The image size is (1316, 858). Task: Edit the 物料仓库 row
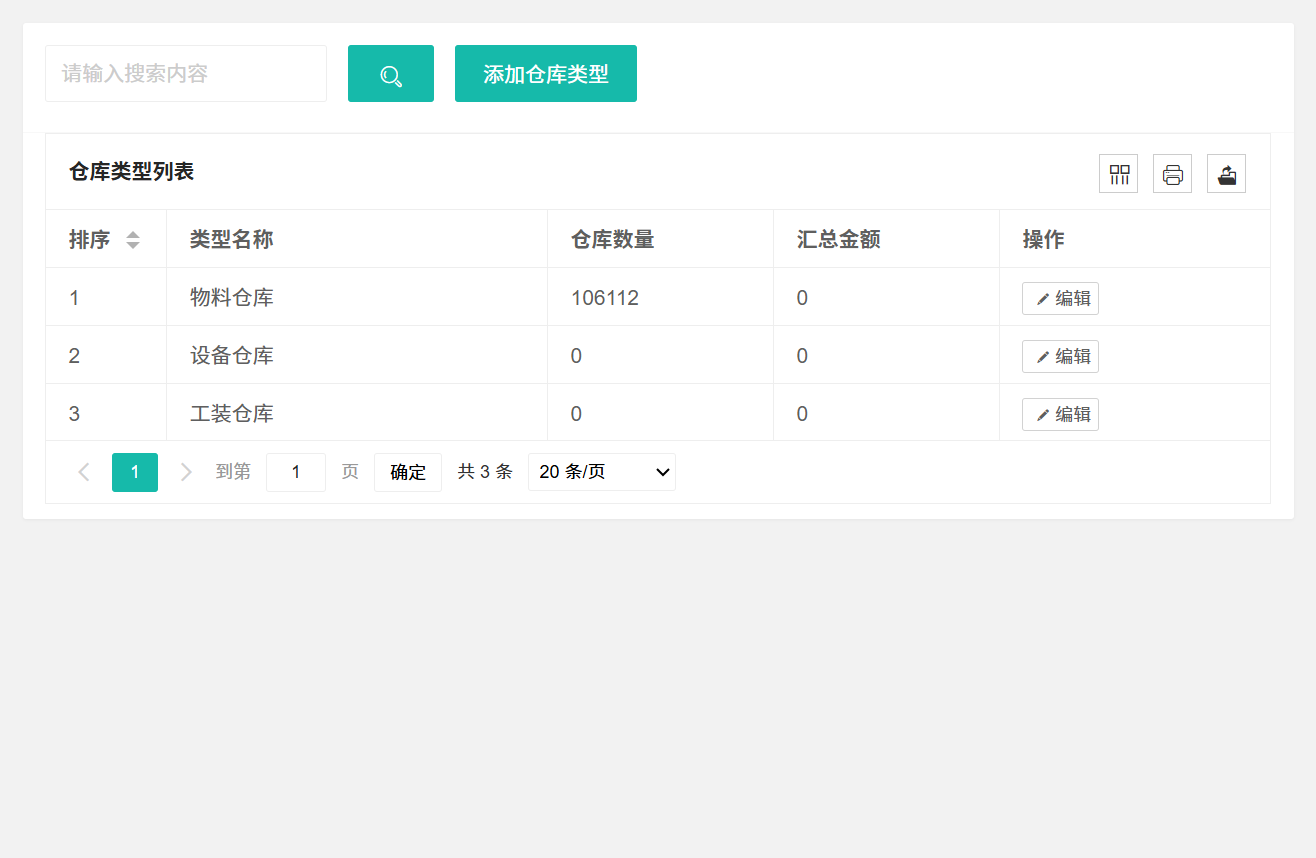[1060, 298]
